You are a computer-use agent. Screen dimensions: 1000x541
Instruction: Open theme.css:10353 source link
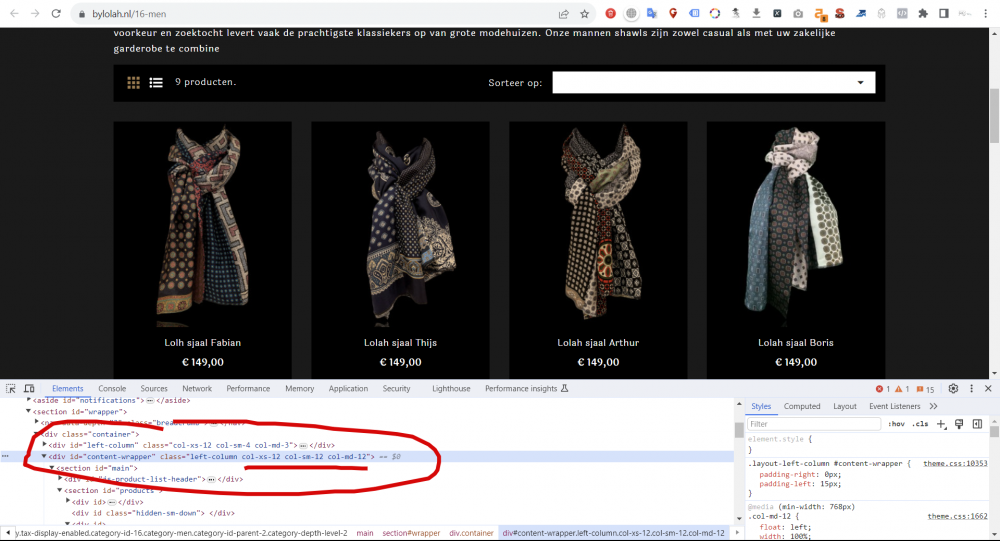(x=954, y=464)
